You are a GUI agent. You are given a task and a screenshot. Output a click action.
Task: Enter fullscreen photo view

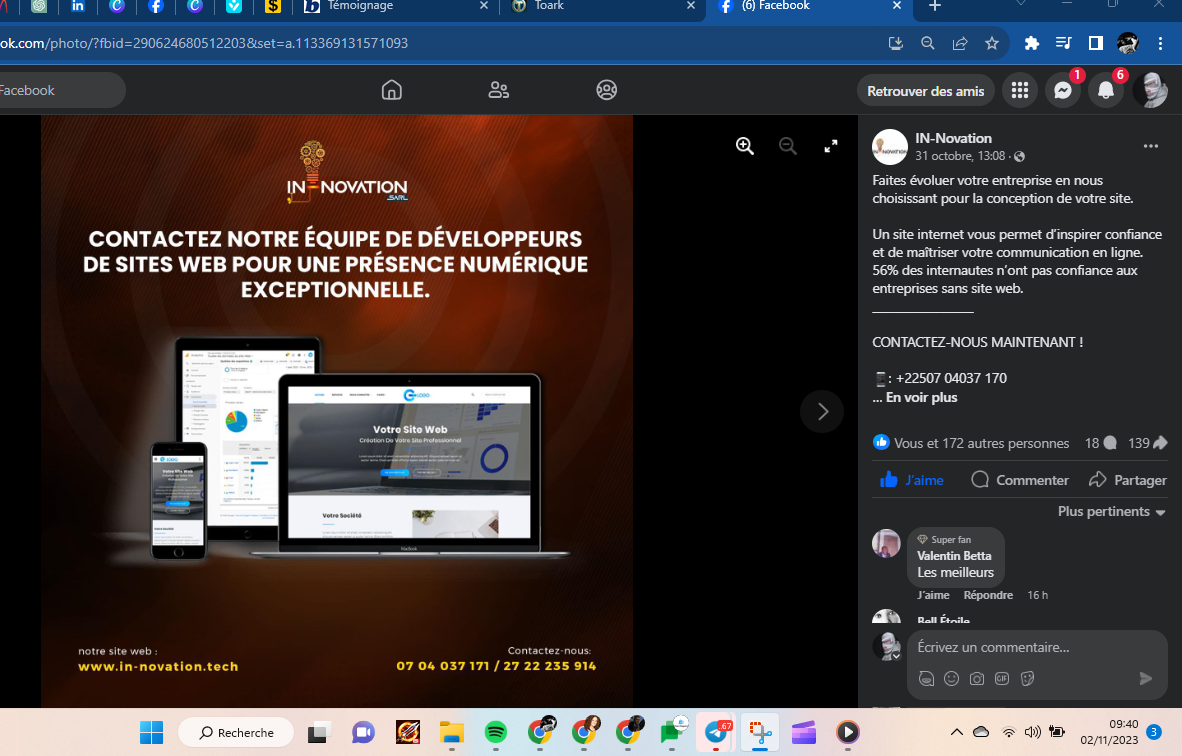point(830,146)
